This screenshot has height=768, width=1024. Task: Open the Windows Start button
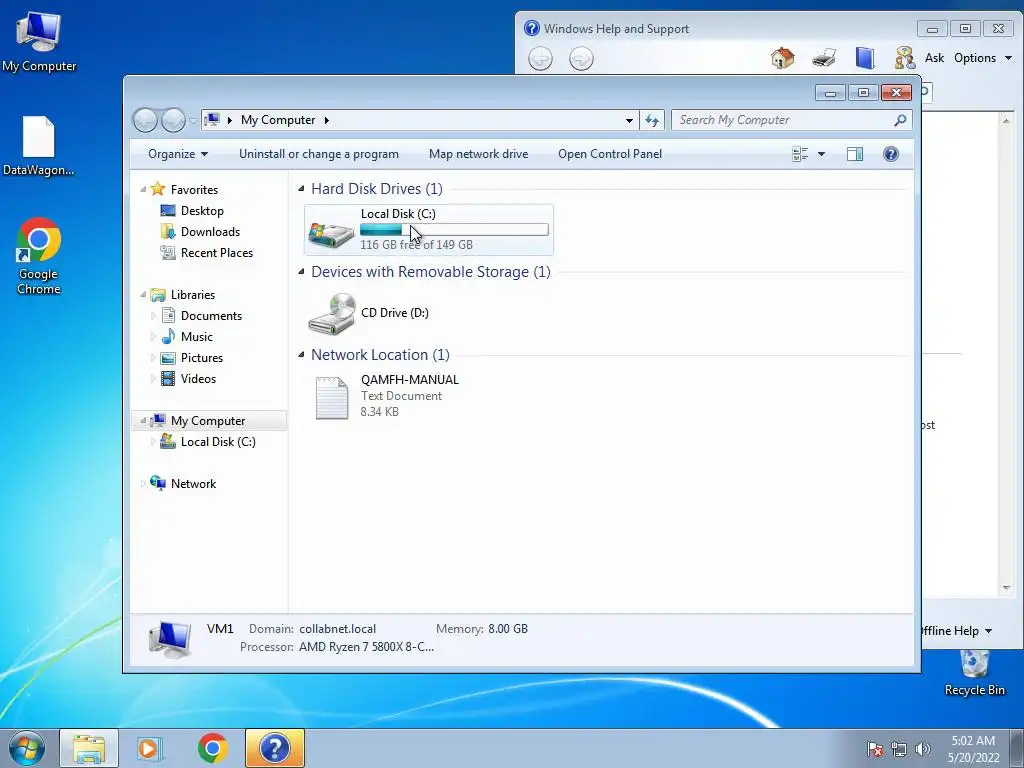point(26,748)
